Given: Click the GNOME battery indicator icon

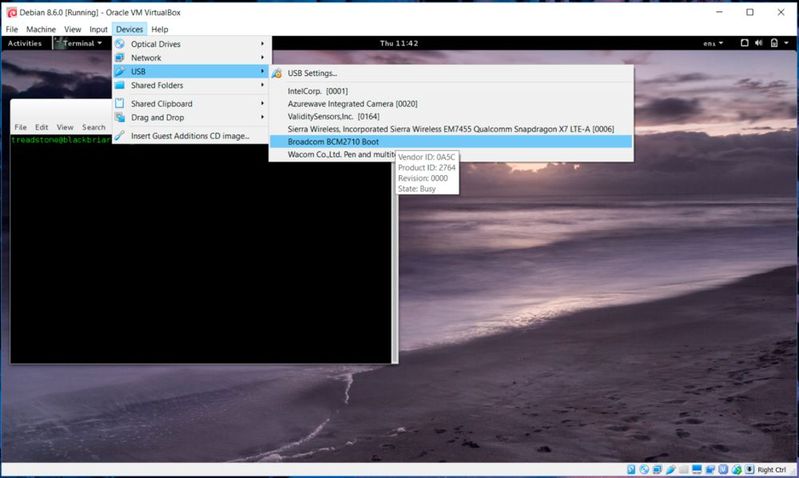Looking at the screenshot, I should pyautogui.click(x=774, y=43).
